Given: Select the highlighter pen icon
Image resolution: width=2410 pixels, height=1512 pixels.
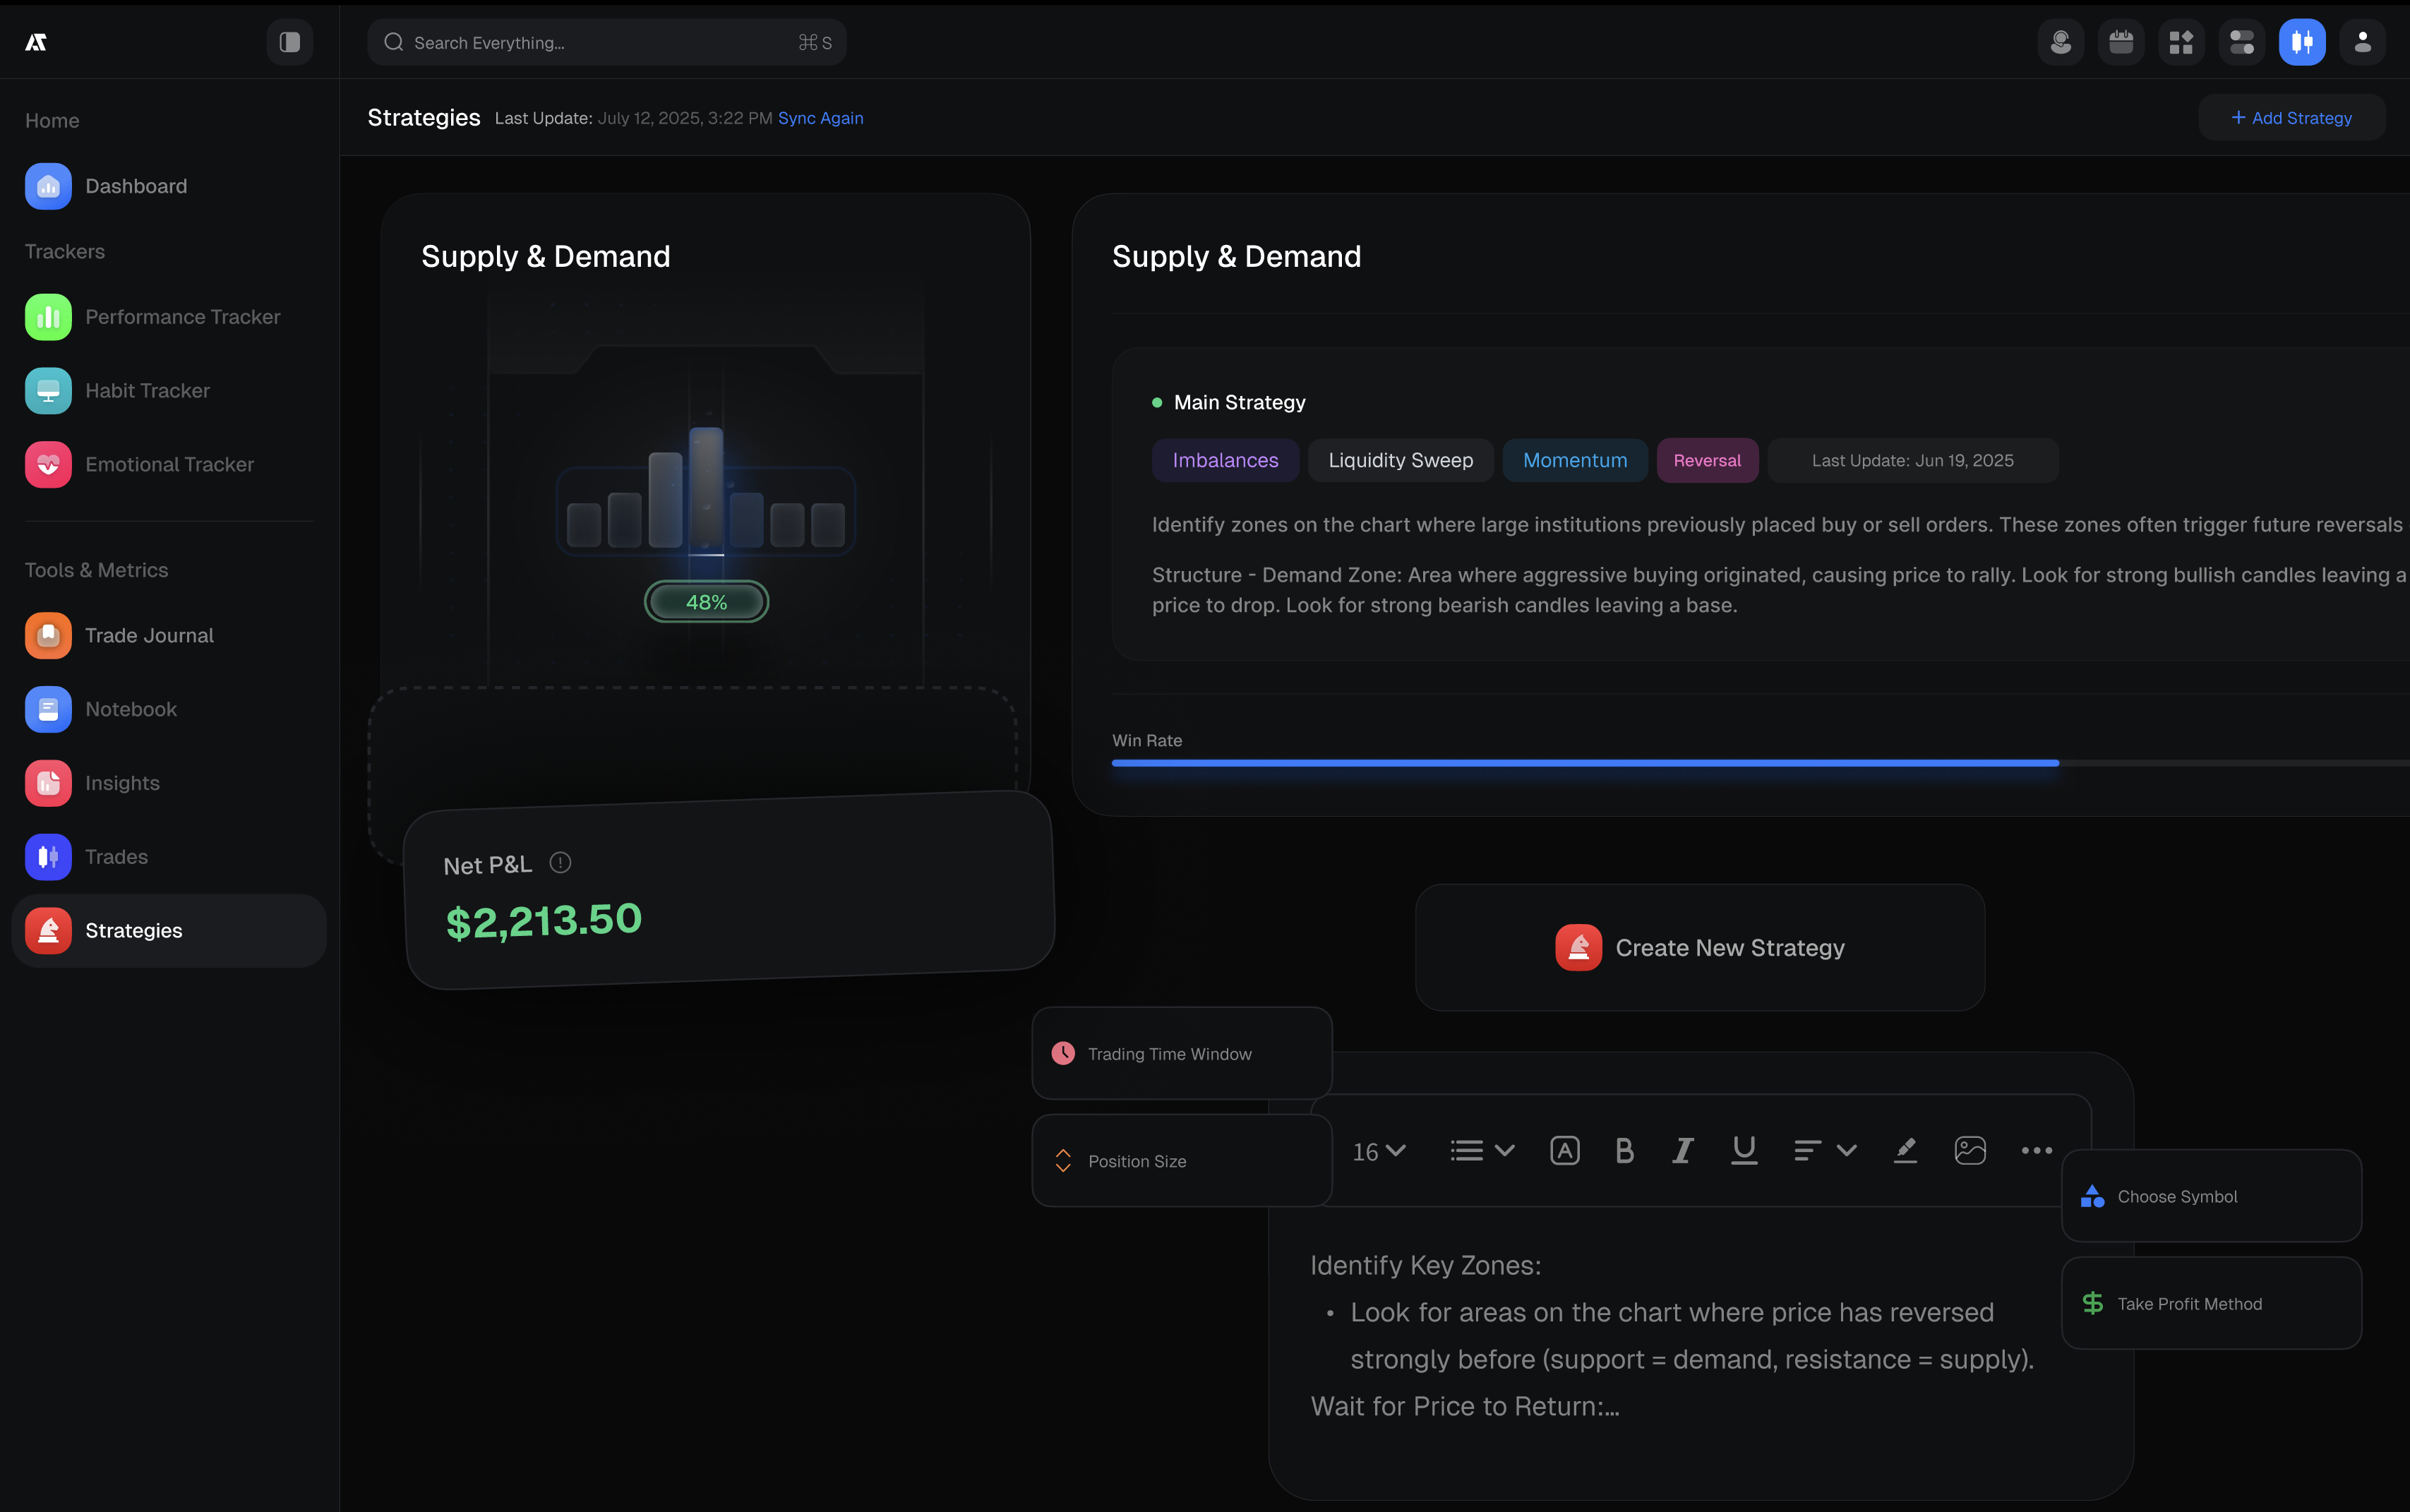Looking at the screenshot, I should pyautogui.click(x=1905, y=1151).
